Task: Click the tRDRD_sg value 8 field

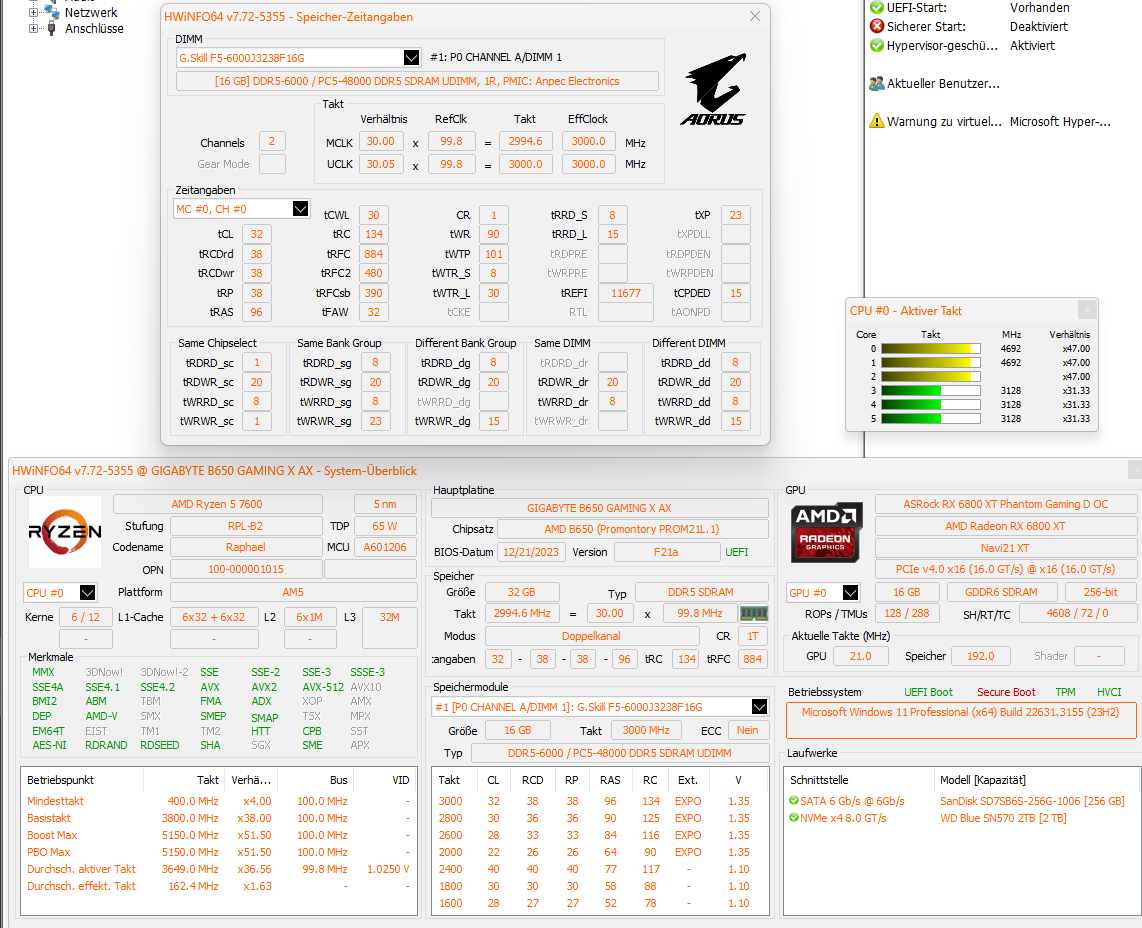Action: (375, 363)
